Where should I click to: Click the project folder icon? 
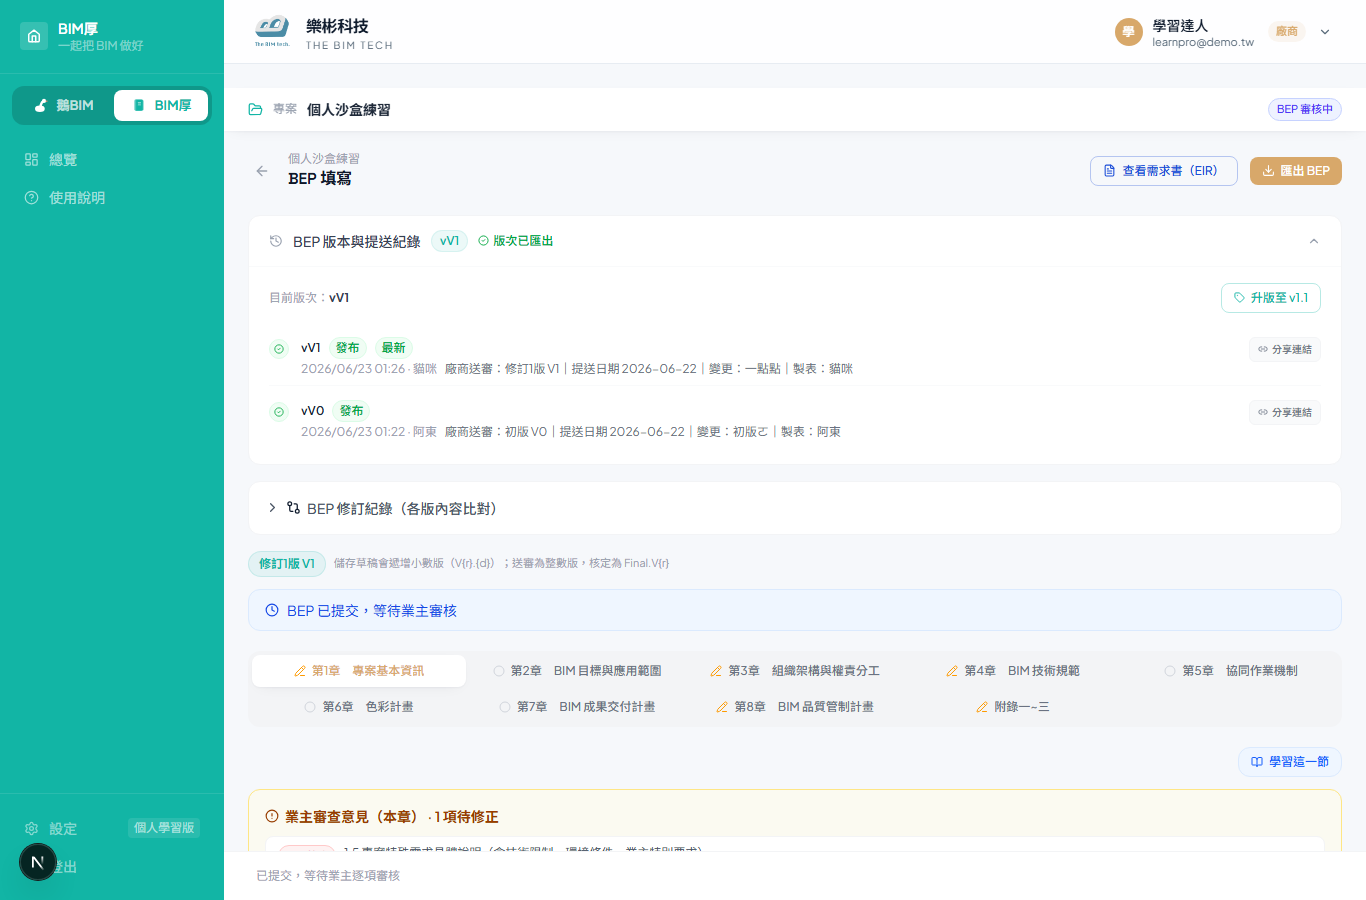(256, 109)
